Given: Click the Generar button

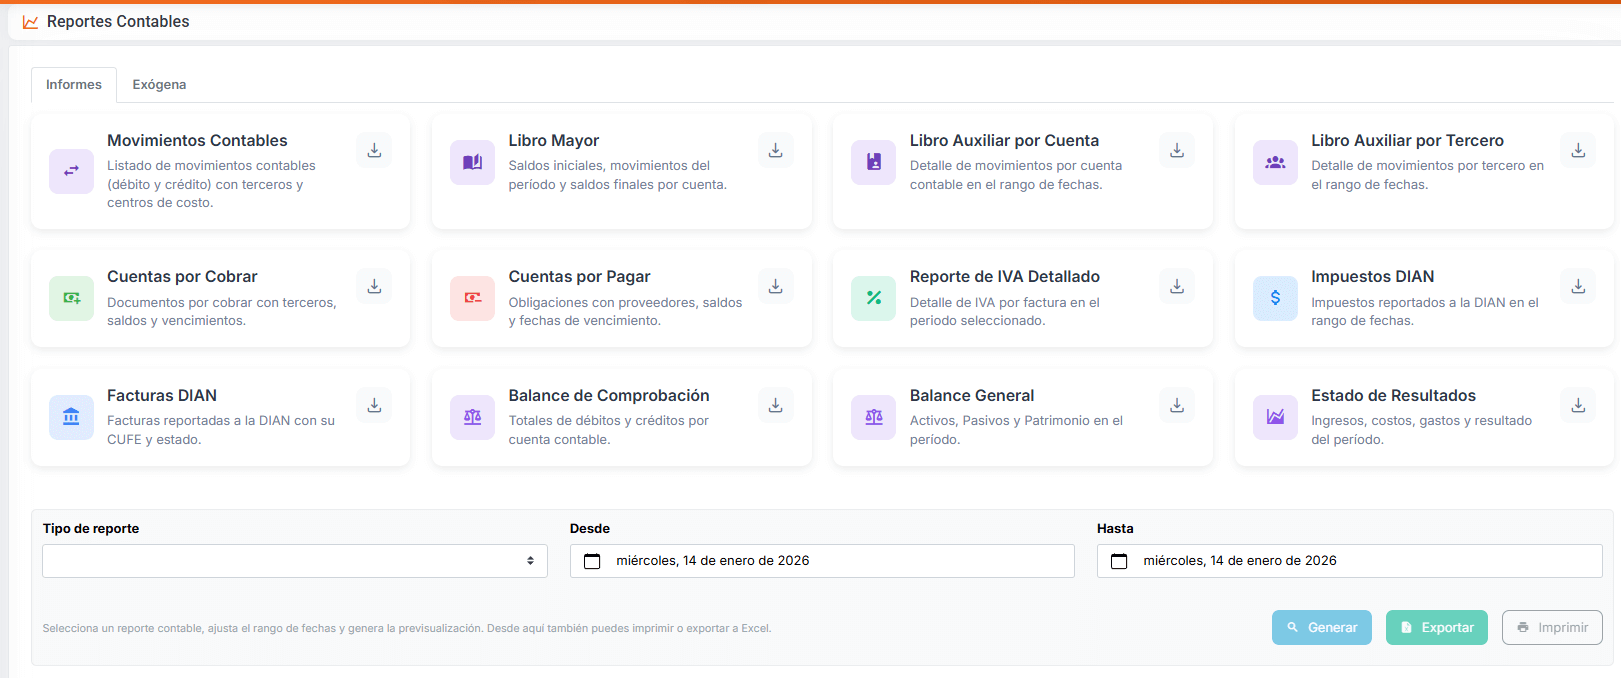Looking at the screenshot, I should [x=1322, y=628].
